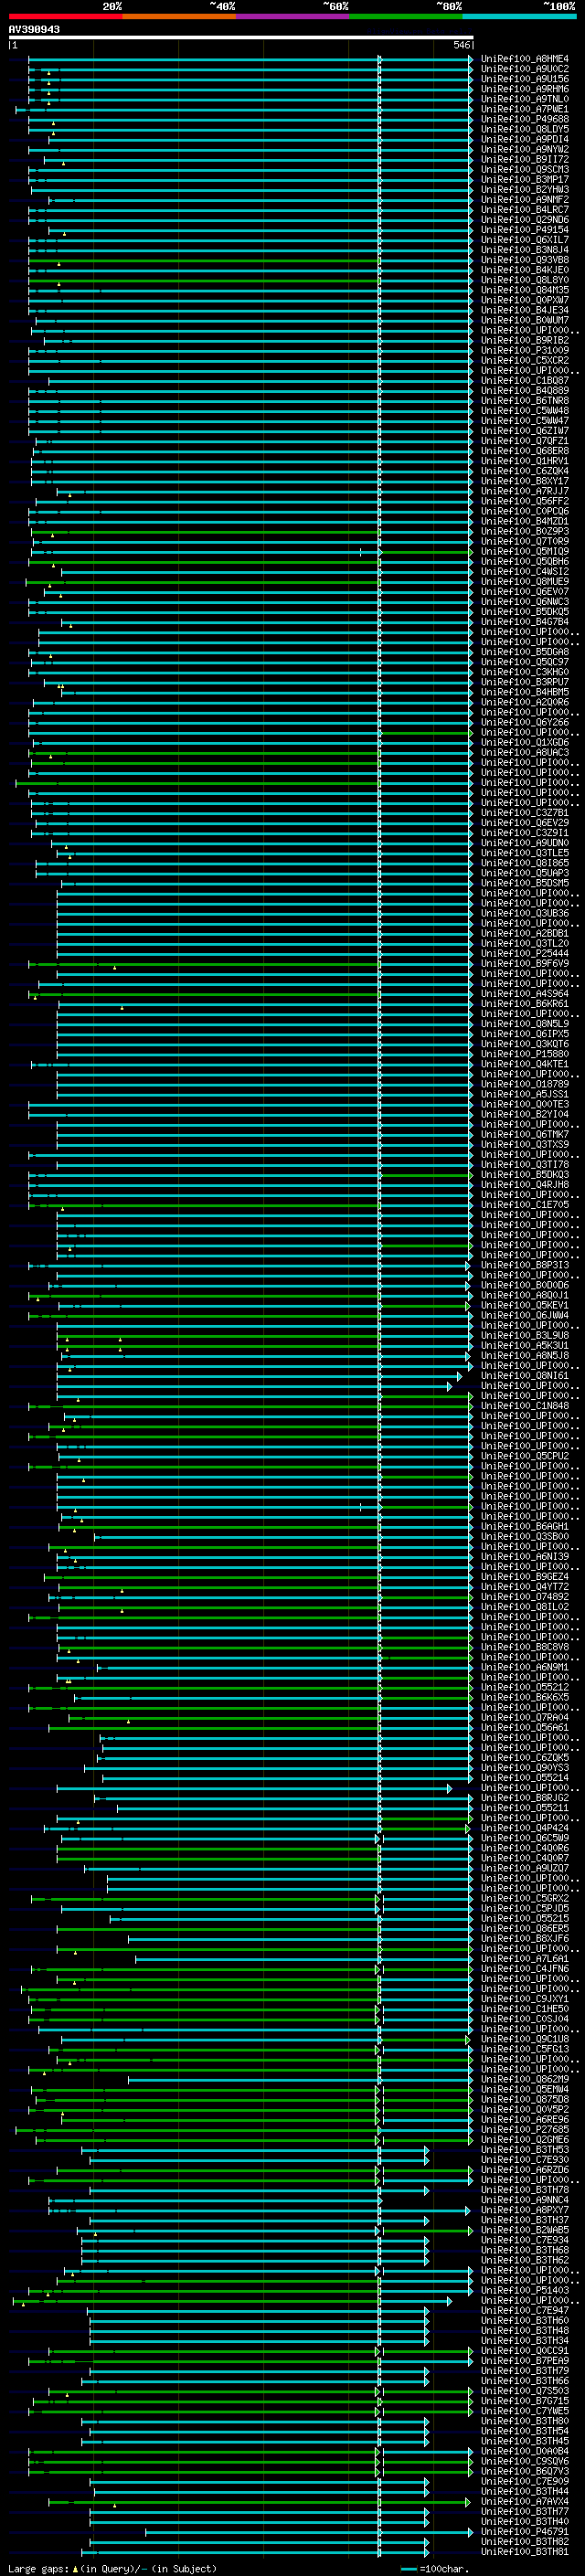Select the UniRef100_Q7QFZ1 label
The height and width of the screenshot is (2576, 585).
pyautogui.click(x=524, y=441)
